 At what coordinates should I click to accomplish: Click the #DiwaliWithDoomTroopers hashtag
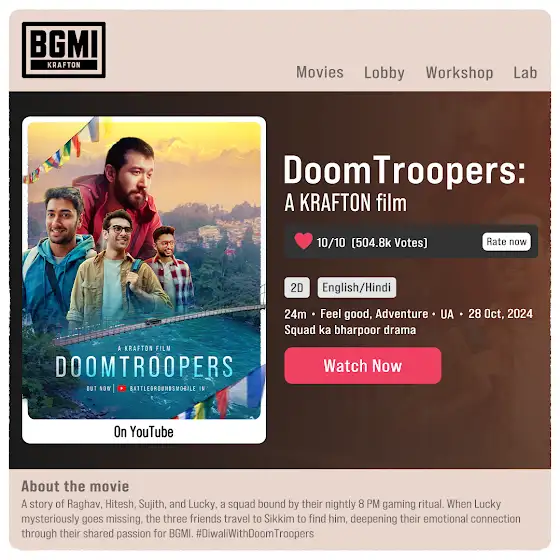pyautogui.click(x=255, y=534)
